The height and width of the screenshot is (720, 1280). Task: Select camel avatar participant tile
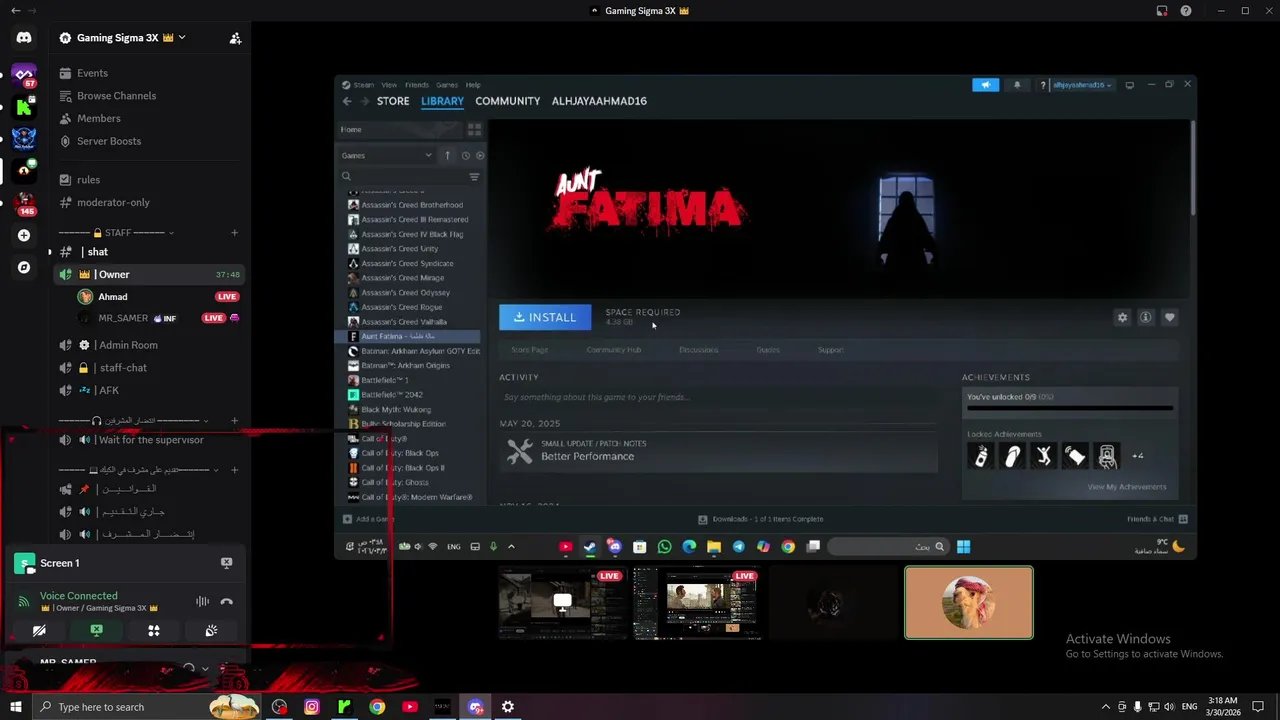(969, 603)
